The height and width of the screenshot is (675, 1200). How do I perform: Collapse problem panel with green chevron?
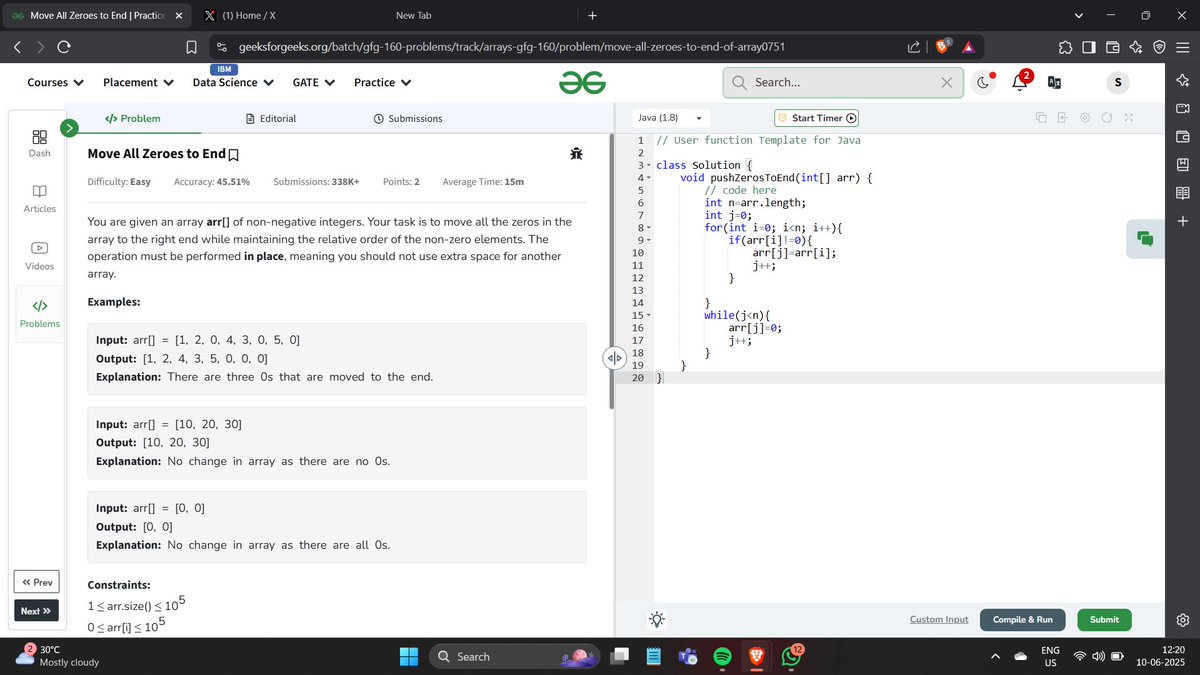pyautogui.click(x=69, y=128)
